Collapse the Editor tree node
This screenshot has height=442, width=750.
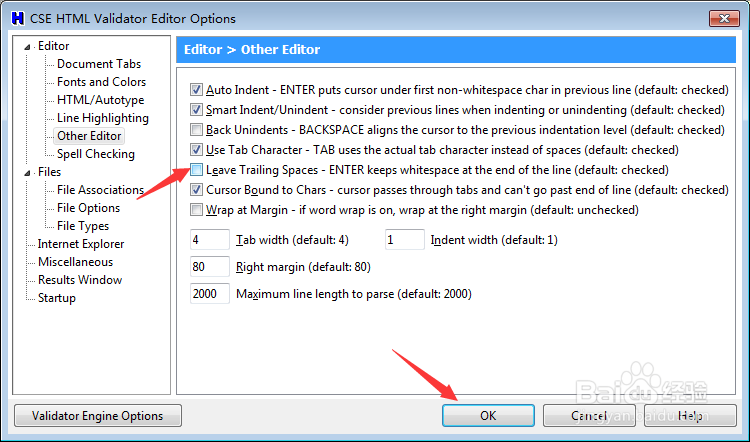(x=27, y=47)
